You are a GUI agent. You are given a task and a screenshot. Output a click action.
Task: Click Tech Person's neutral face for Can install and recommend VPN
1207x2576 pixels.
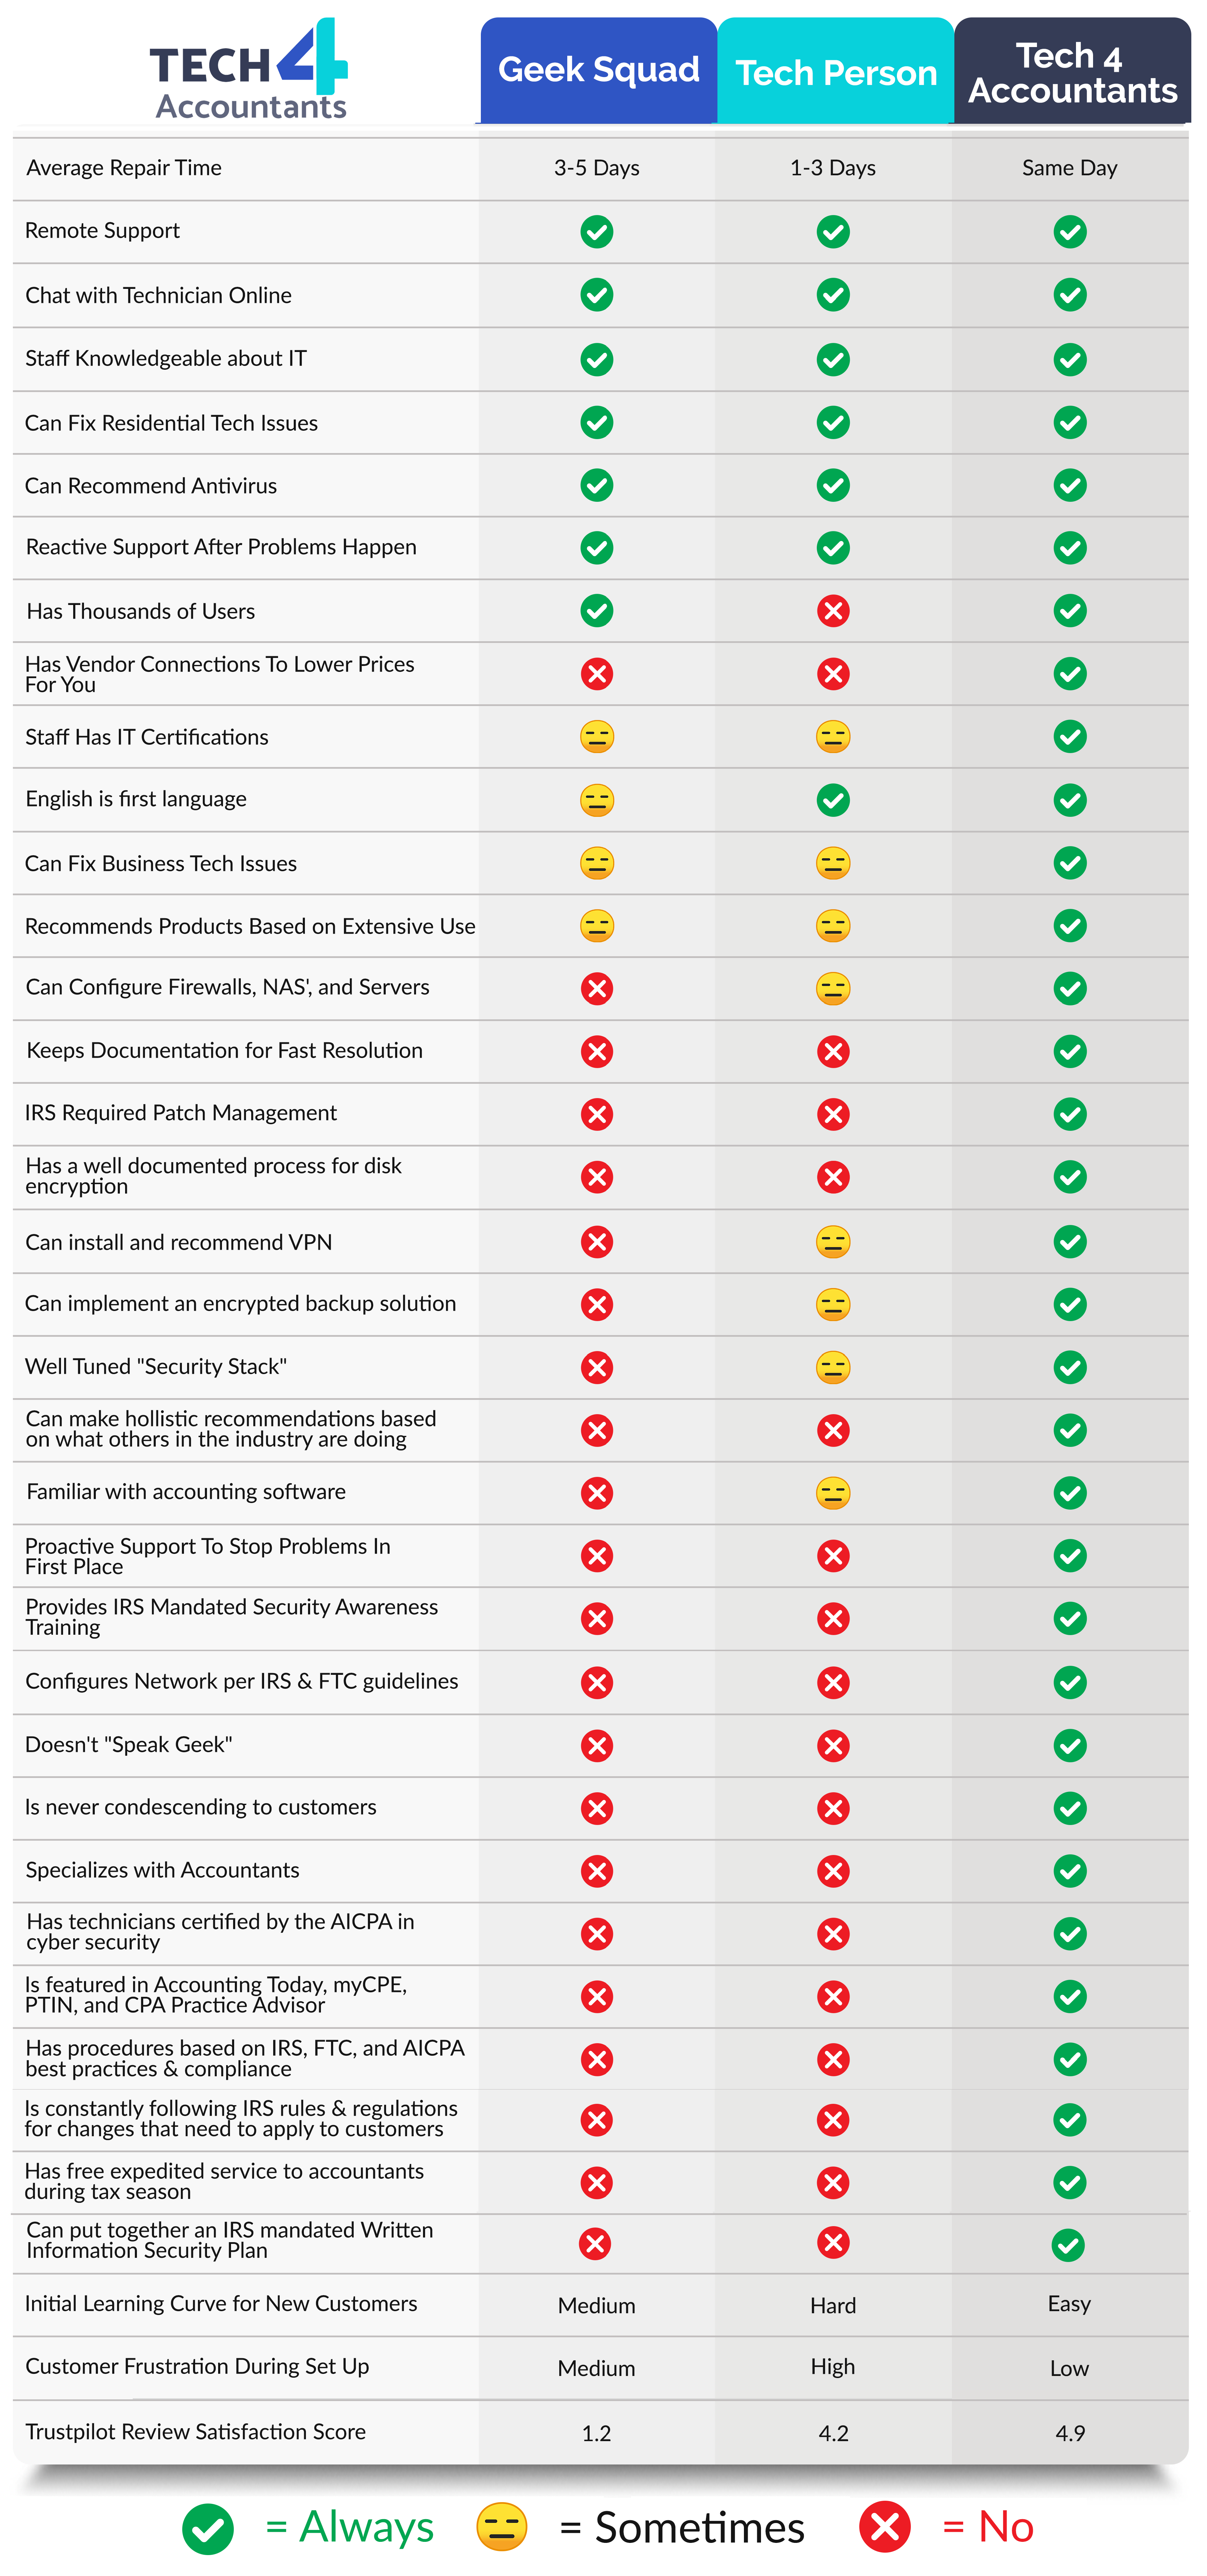point(833,1242)
